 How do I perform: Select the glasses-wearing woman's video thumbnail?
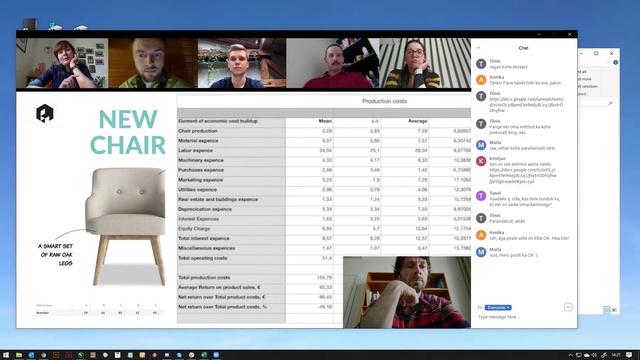425,63
